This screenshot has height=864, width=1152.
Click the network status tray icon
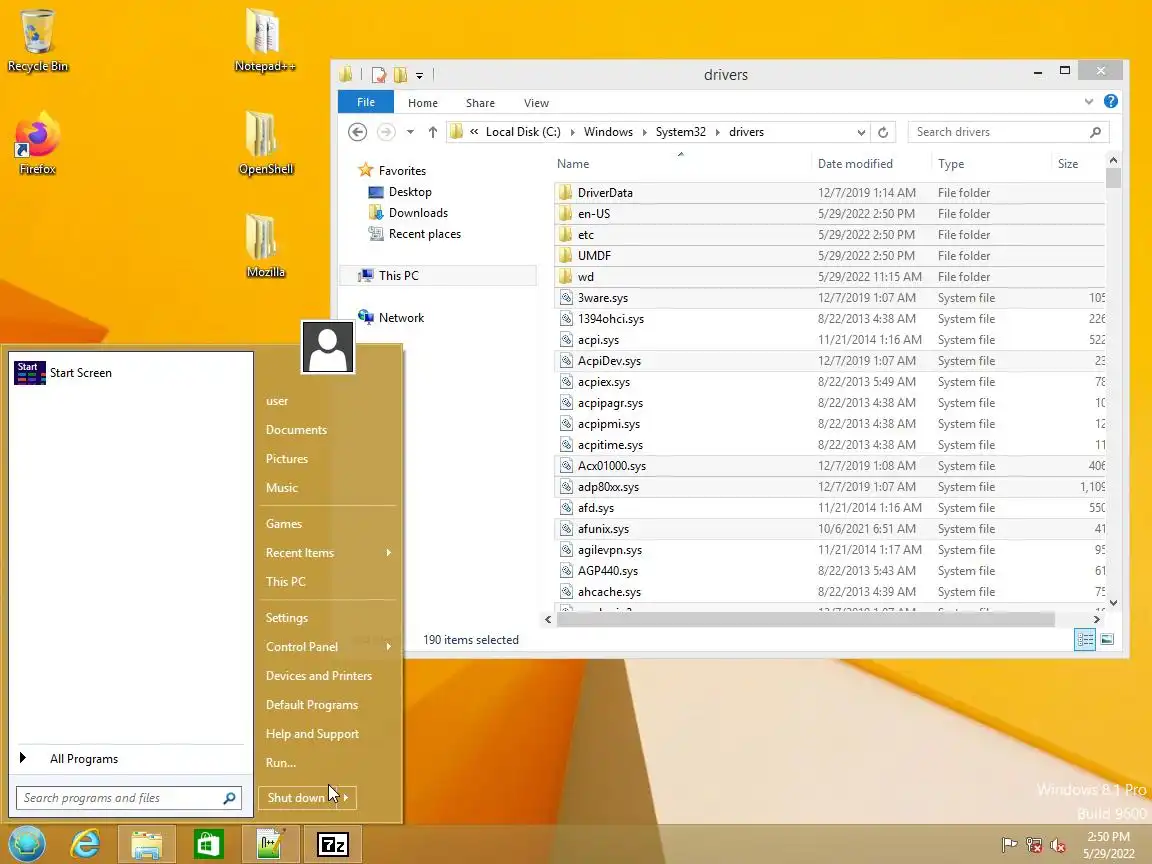1034,845
